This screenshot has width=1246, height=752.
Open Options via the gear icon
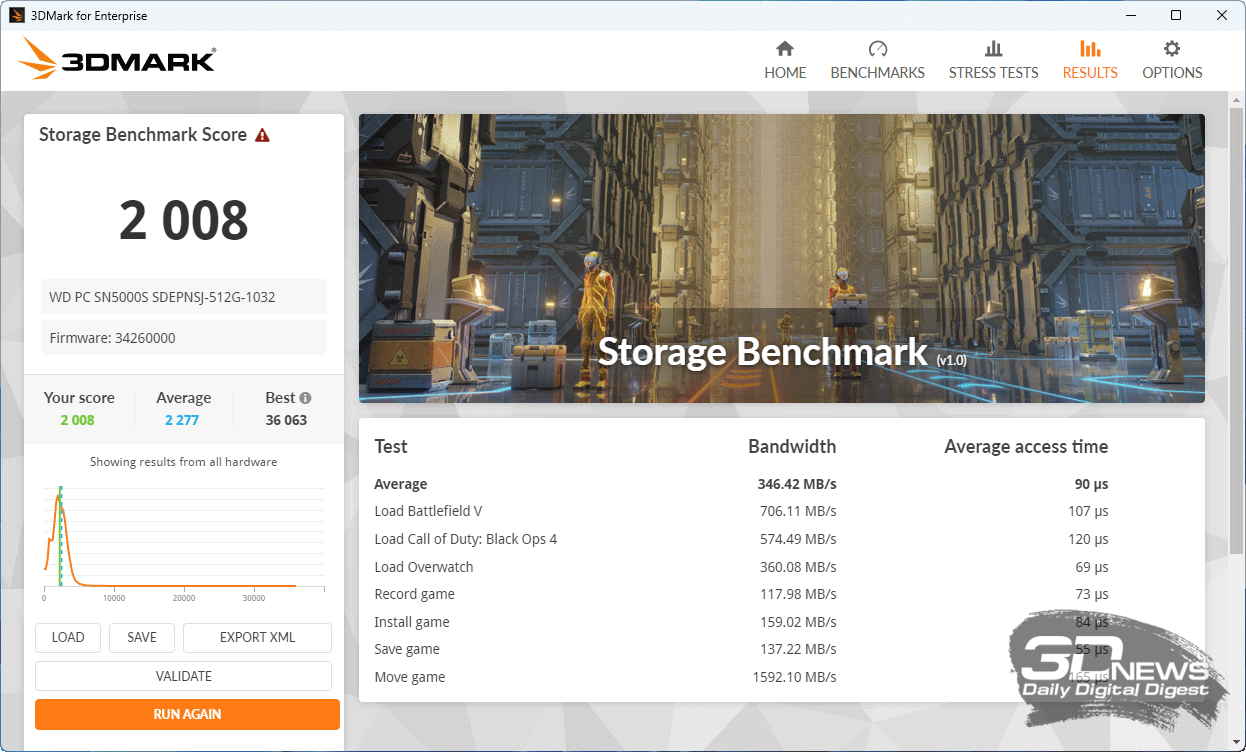tap(1172, 49)
